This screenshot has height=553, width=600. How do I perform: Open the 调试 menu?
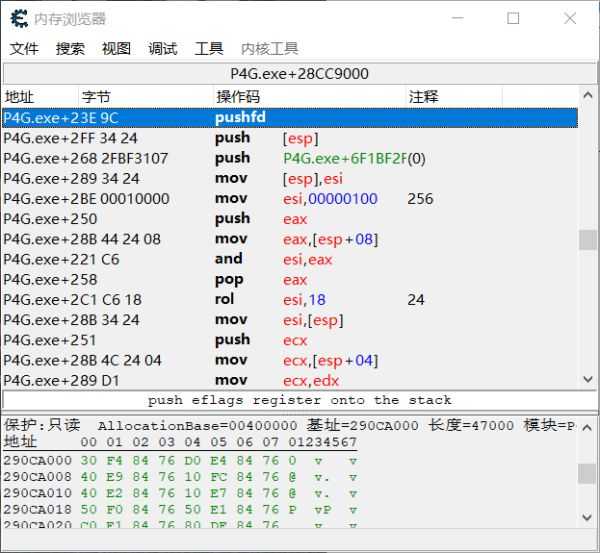[x=162, y=48]
